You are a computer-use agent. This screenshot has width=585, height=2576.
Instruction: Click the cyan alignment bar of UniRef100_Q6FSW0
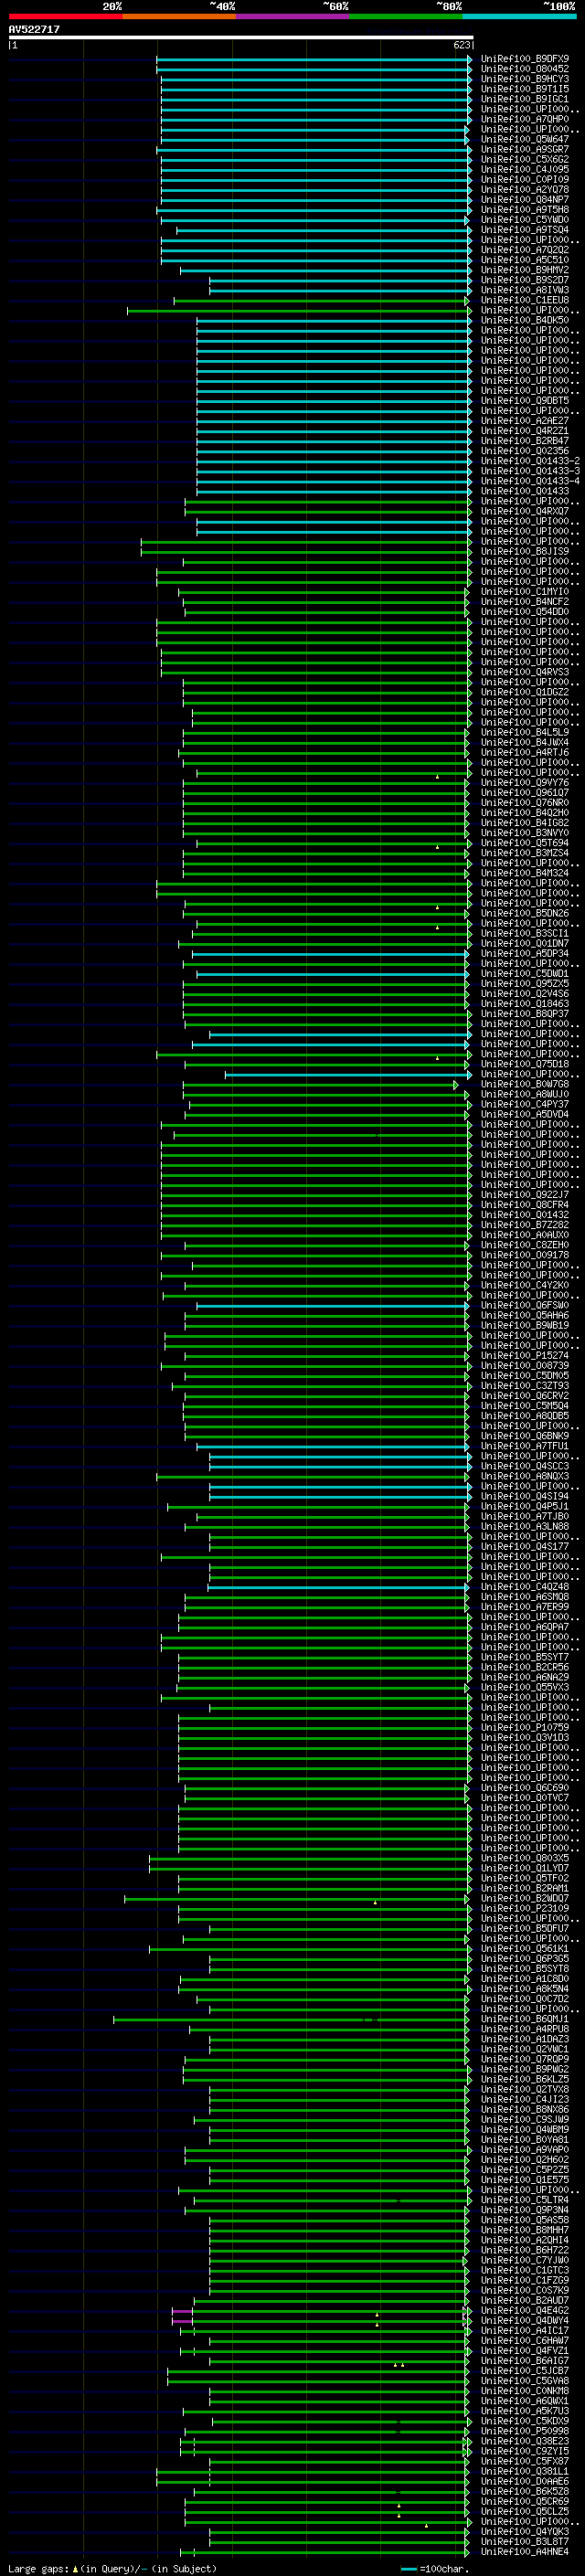[333, 1306]
